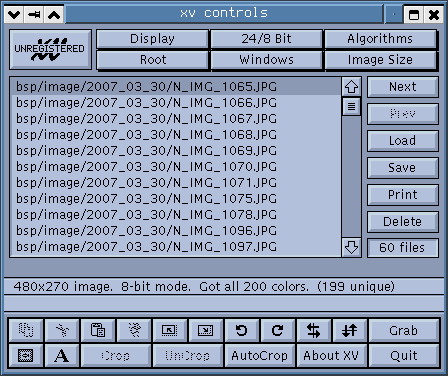This screenshot has height=376, width=448.
Task: Click the '60 files' count label
Action: tap(403, 248)
